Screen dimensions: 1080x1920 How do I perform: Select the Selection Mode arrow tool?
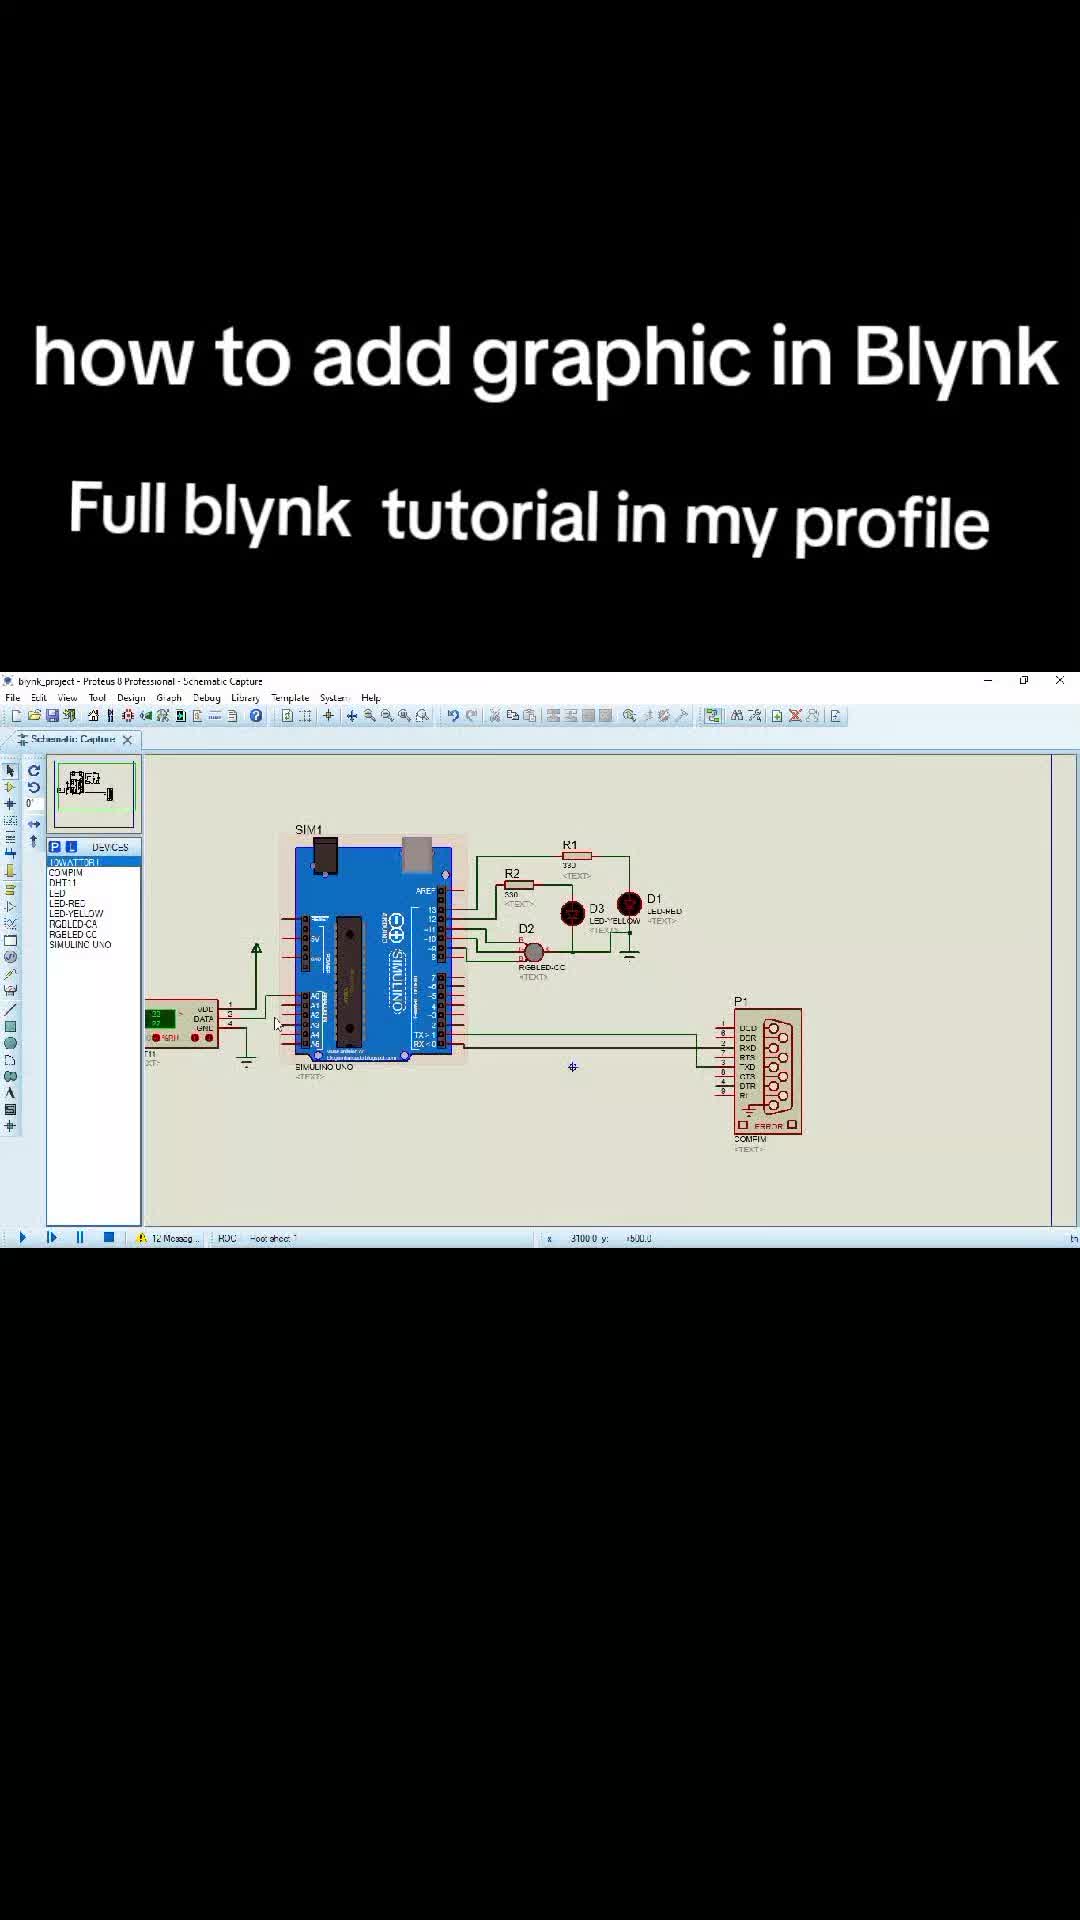pos(10,770)
